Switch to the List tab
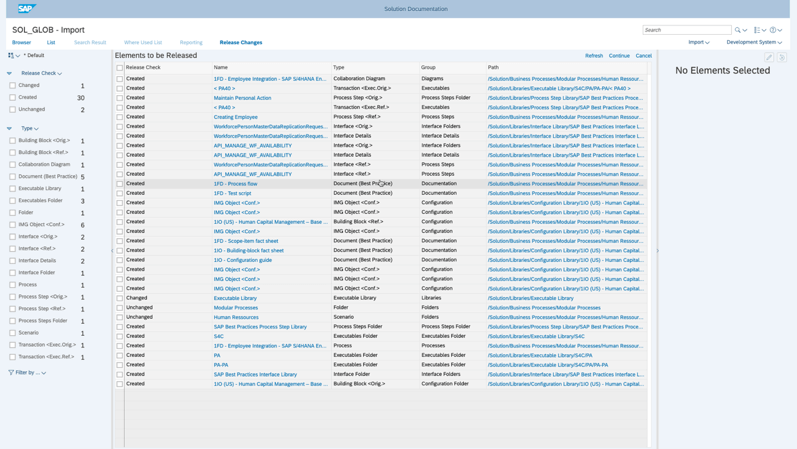Image resolution: width=797 pixels, height=449 pixels. 51,42
